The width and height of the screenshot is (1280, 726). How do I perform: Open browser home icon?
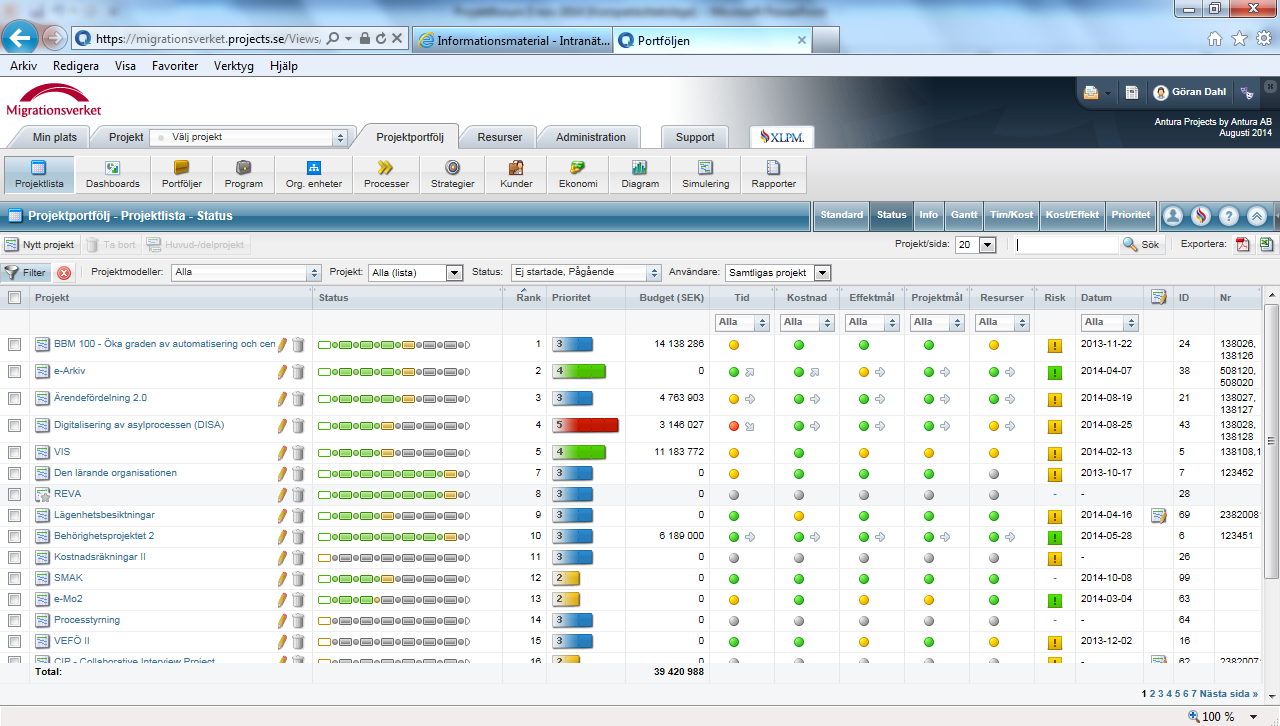pyautogui.click(x=1215, y=38)
